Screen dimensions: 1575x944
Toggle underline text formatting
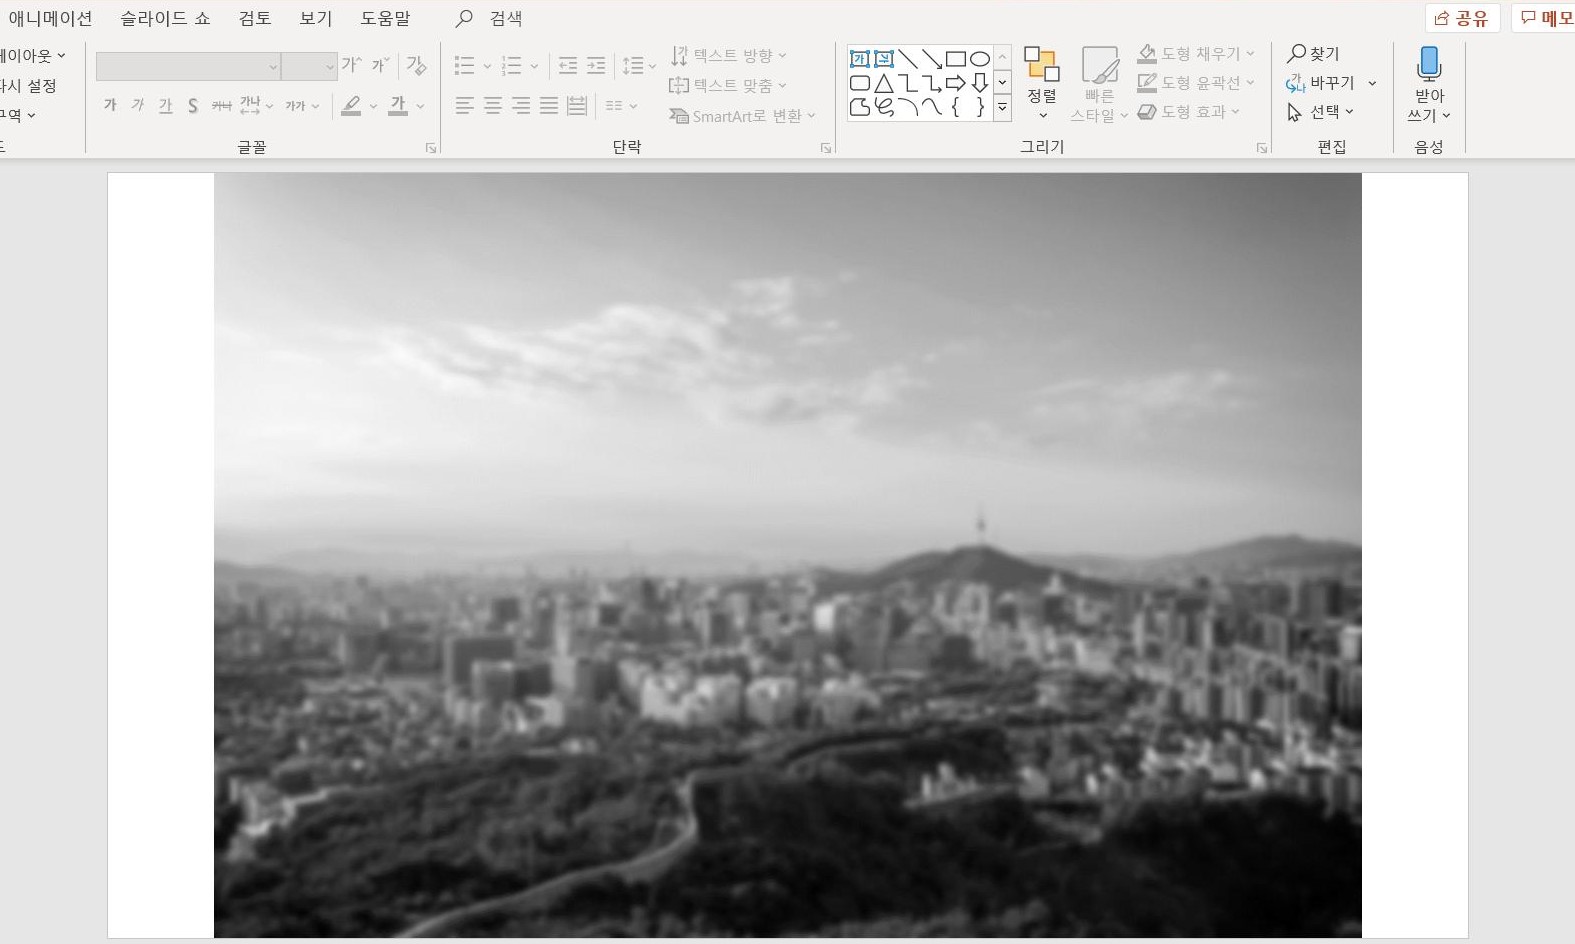point(165,106)
